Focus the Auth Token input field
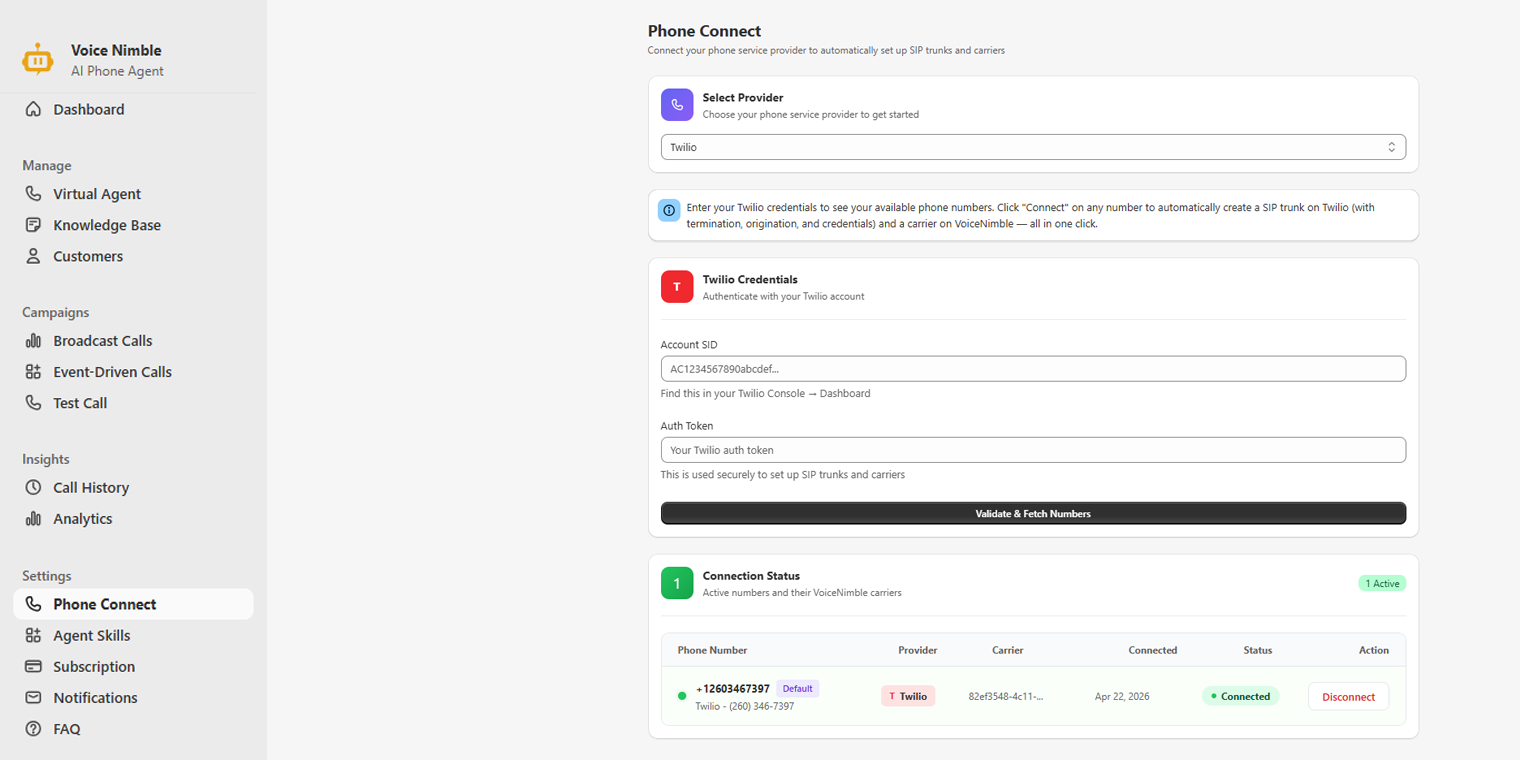Viewport: 1520px width, 760px height. [1033, 450]
